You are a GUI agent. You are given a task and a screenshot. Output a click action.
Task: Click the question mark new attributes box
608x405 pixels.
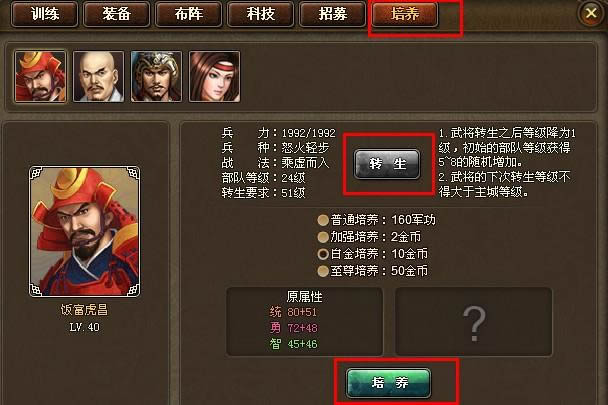point(473,322)
